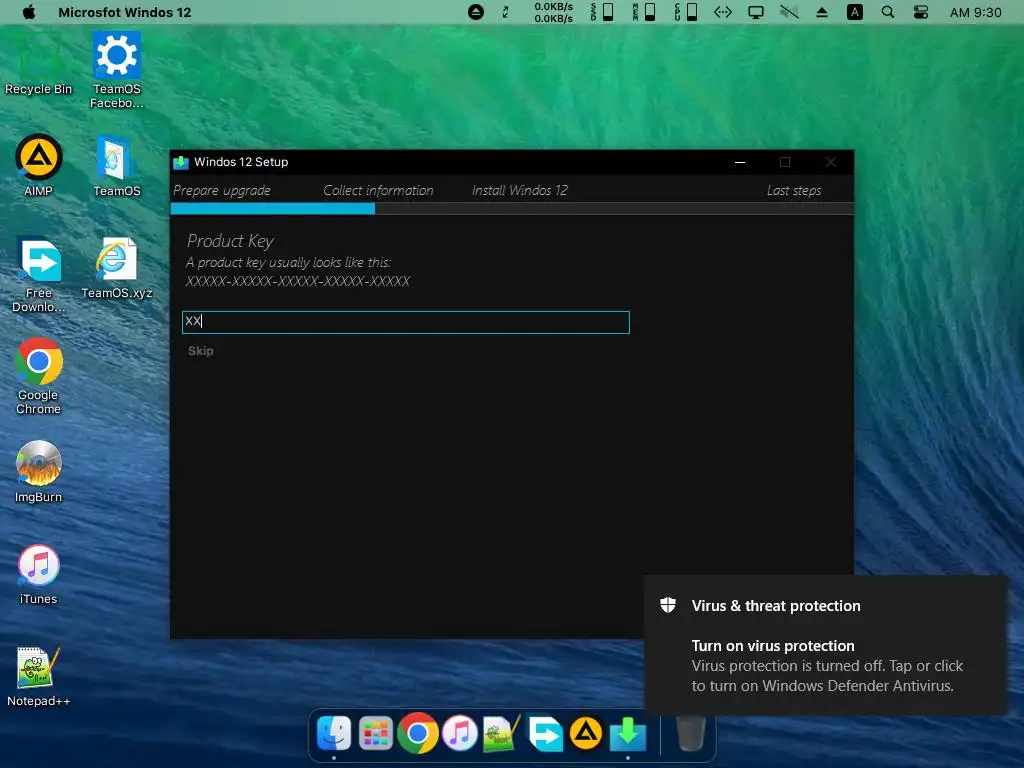
Task: Click the display monitor icon in menu bar
Action: point(756,12)
